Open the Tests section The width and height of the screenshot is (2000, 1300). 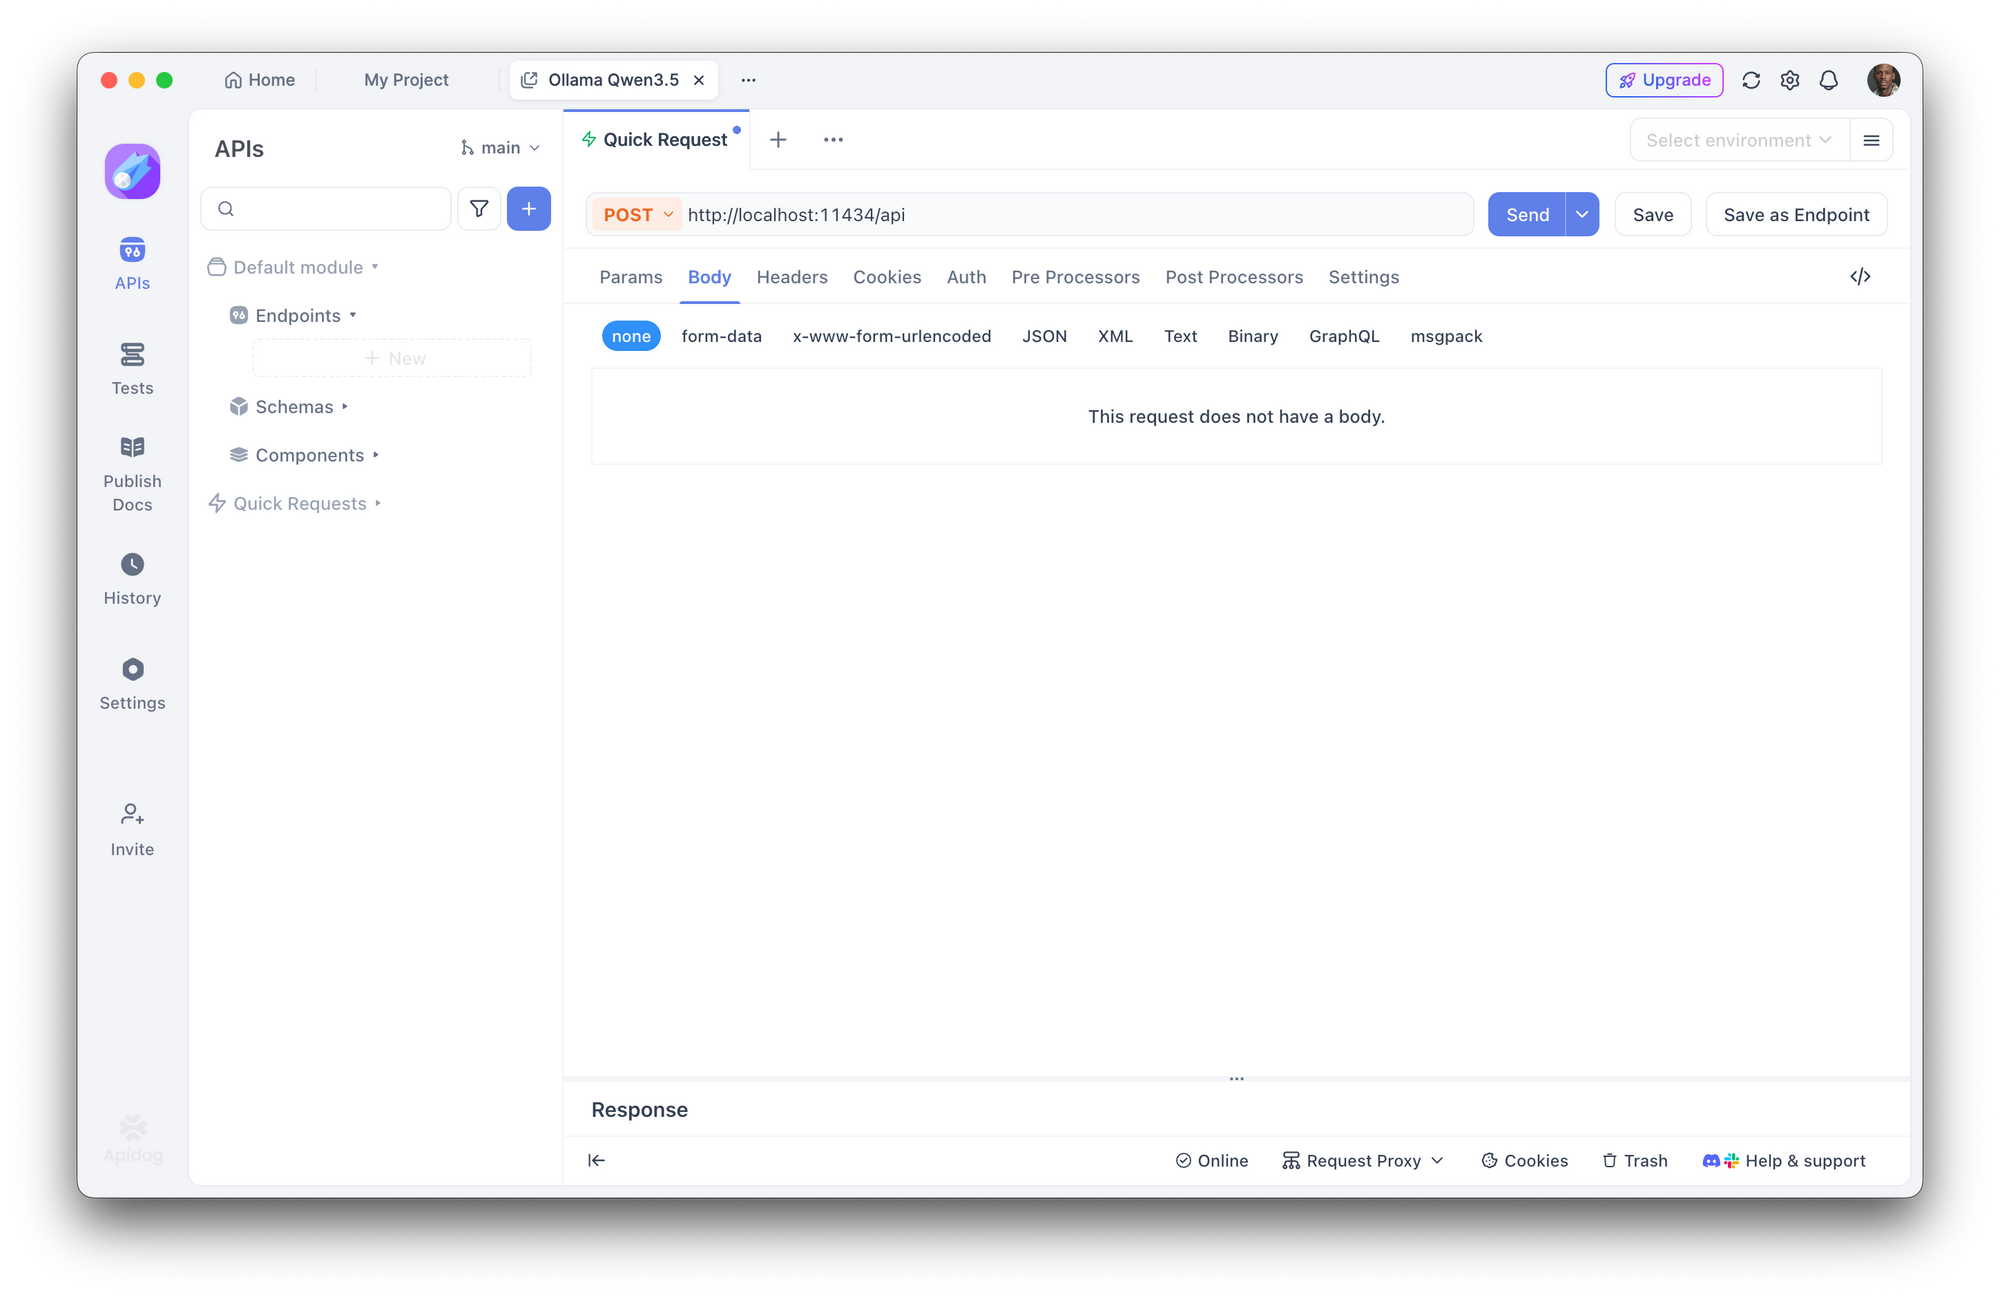pyautogui.click(x=132, y=369)
